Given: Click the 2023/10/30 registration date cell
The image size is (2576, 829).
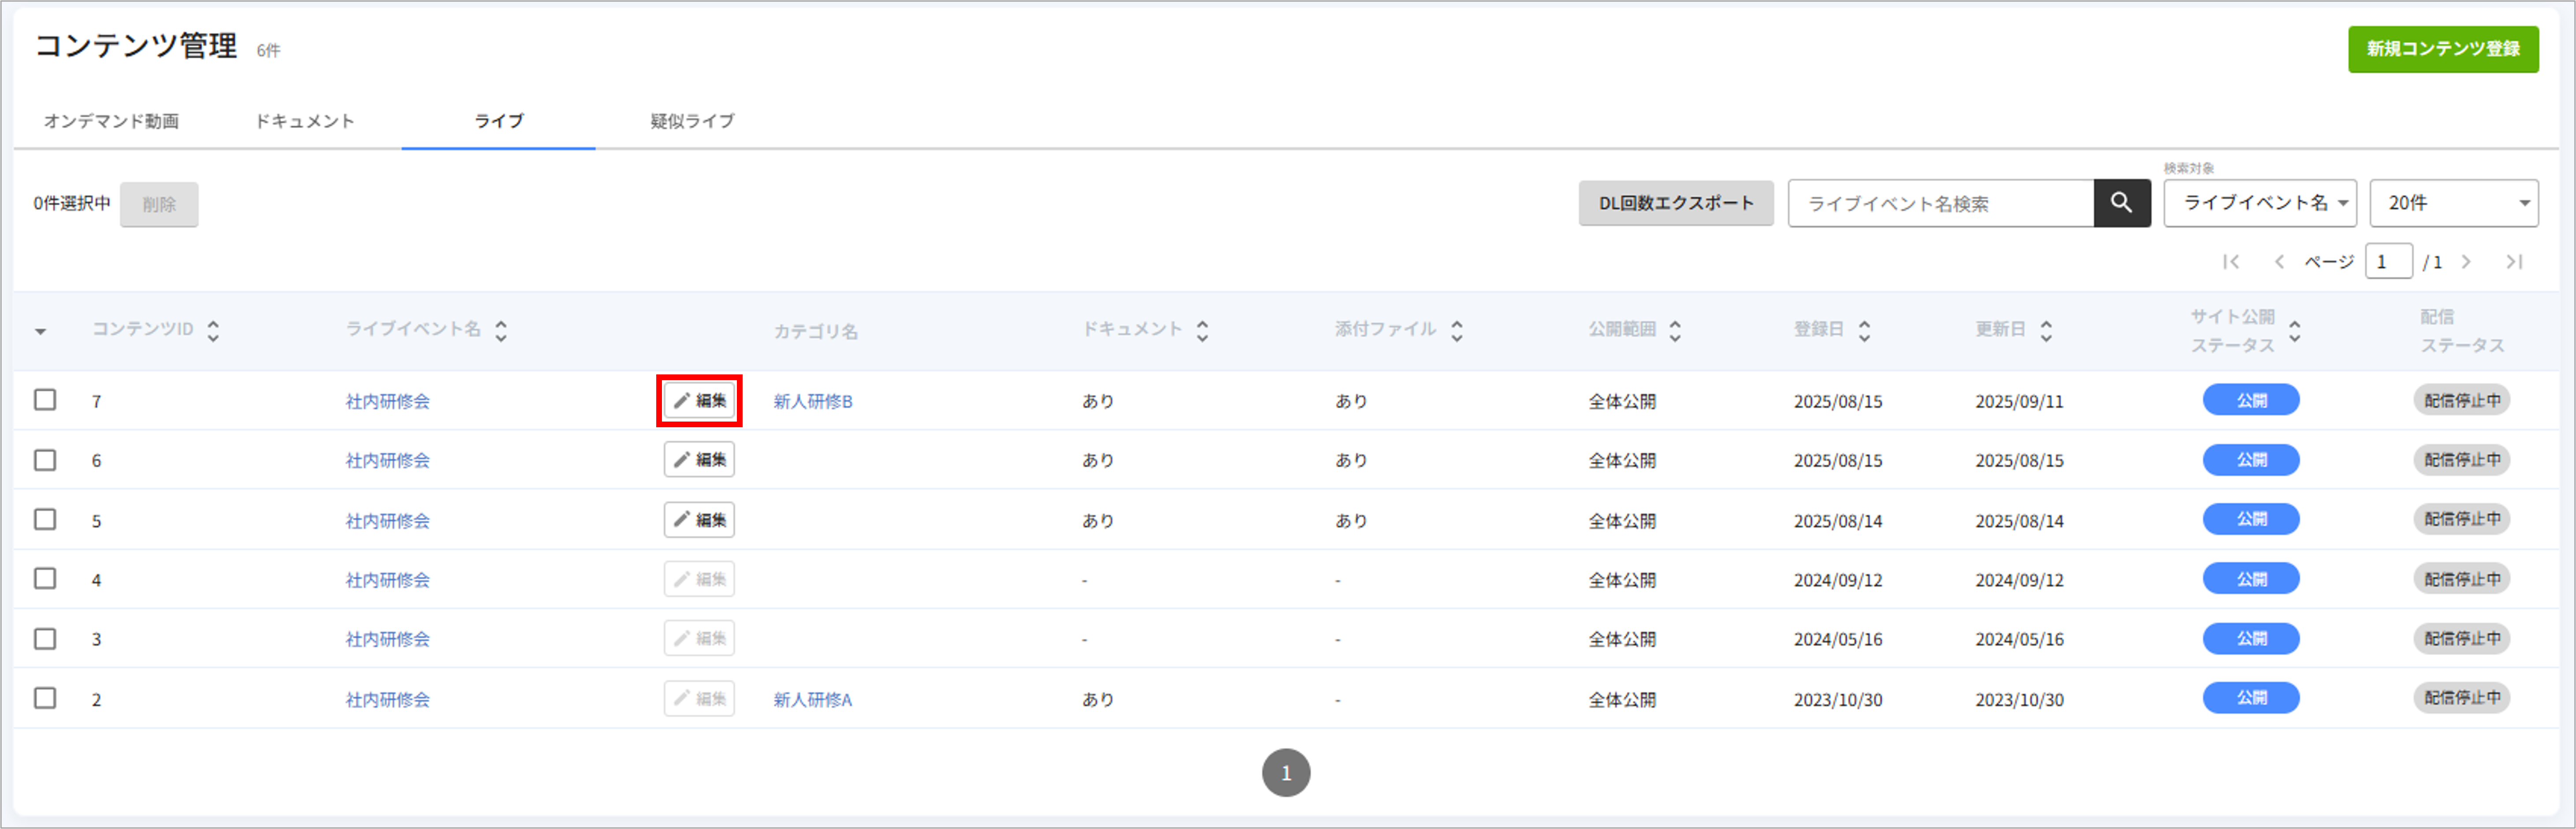Looking at the screenshot, I should (1838, 699).
